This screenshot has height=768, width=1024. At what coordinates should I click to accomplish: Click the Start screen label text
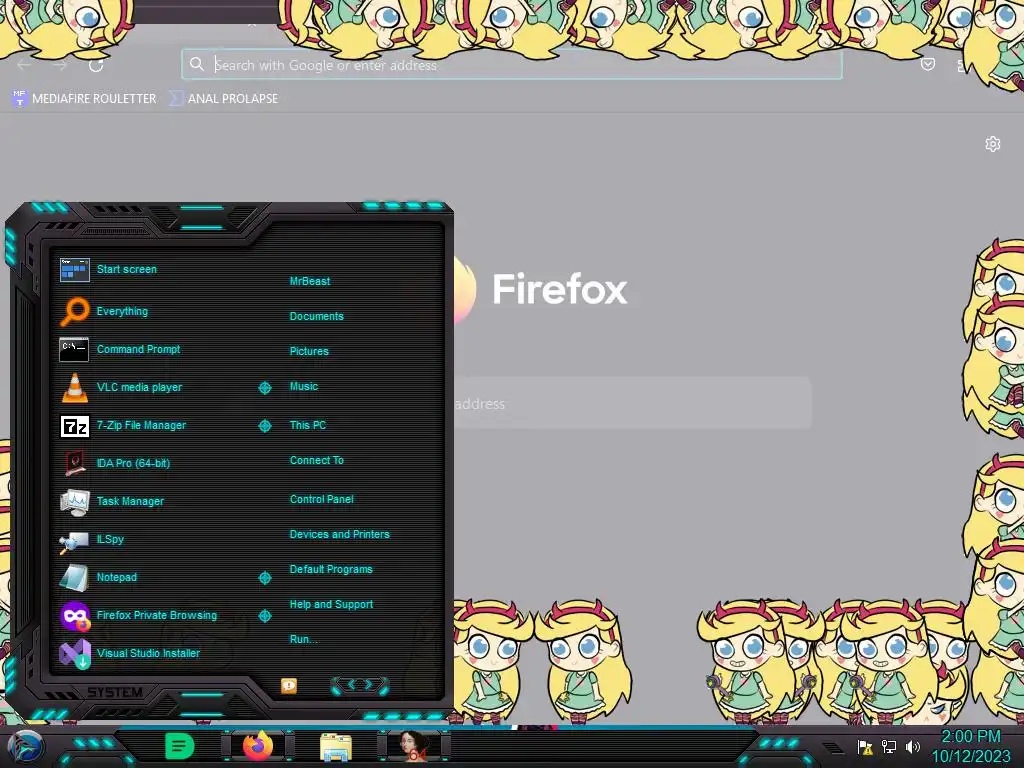pos(127,269)
